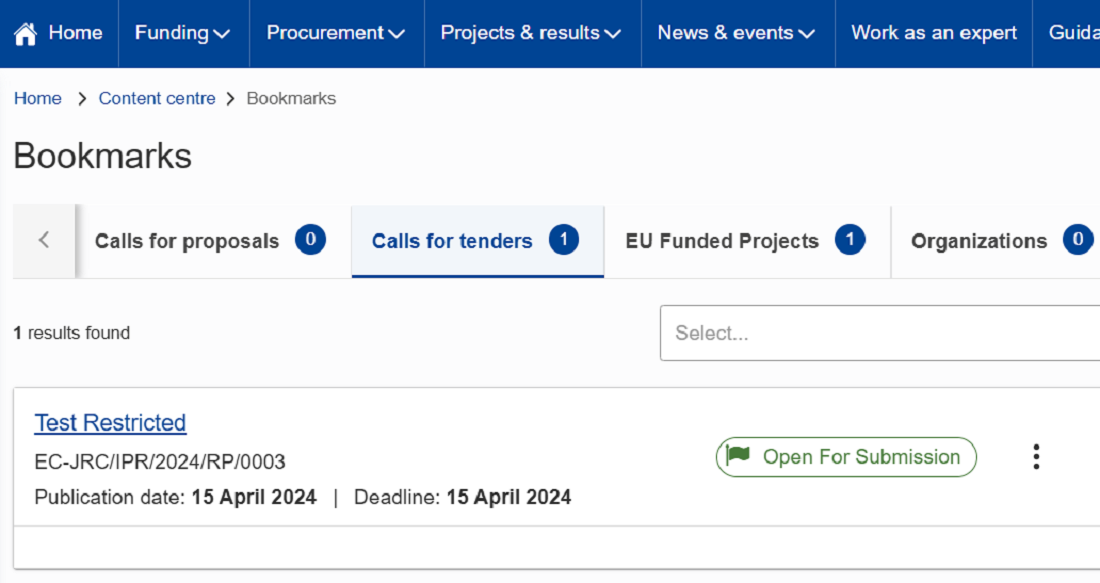Open the three-dot menu for Test Restricted
This screenshot has width=1100, height=583.
pos(1036,457)
